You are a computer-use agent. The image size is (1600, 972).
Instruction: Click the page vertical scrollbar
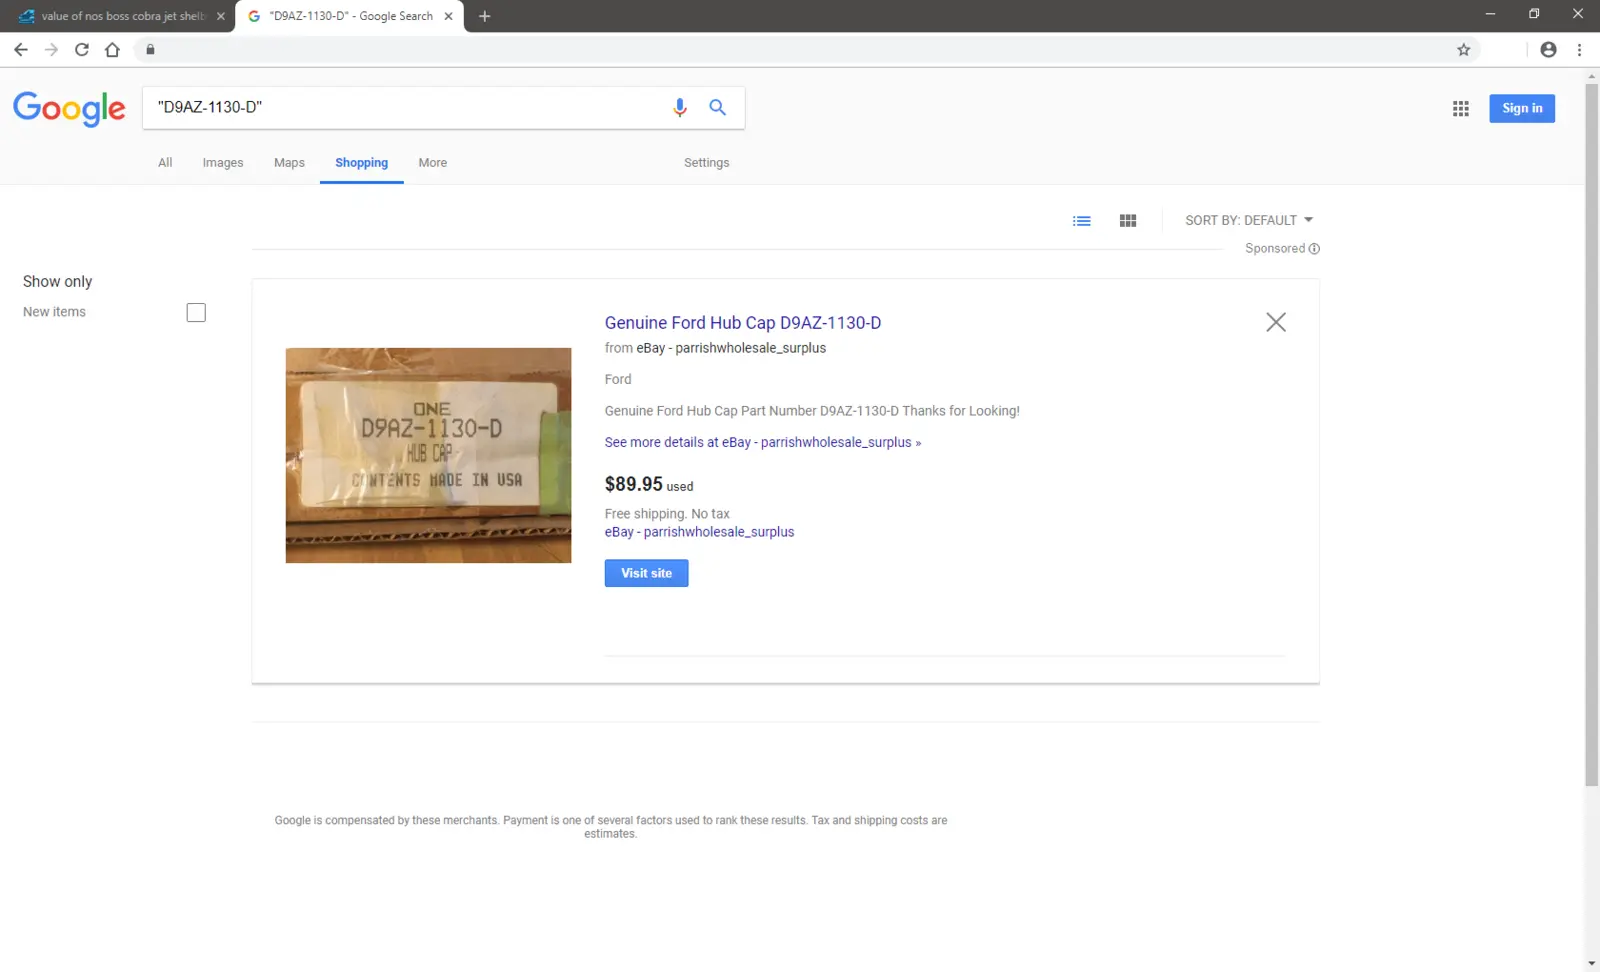pos(1592,435)
